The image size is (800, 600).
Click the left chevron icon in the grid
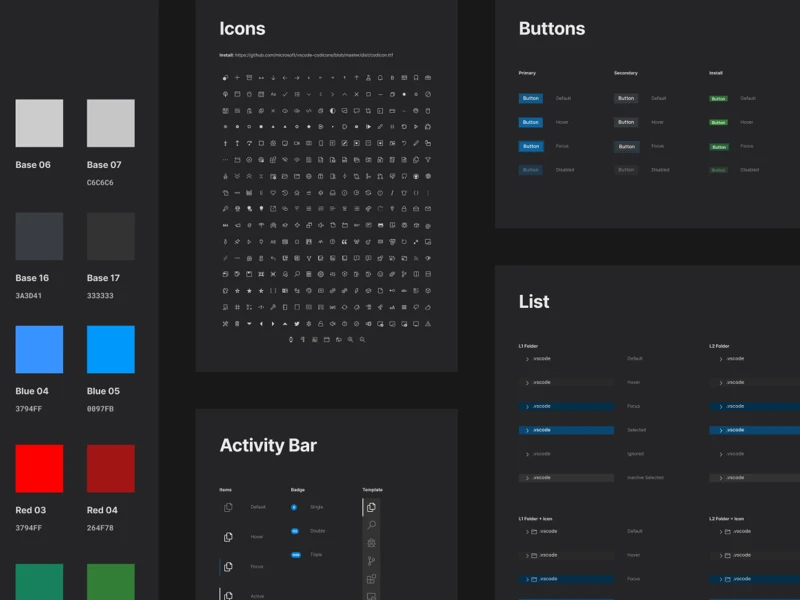(x=320, y=94)
